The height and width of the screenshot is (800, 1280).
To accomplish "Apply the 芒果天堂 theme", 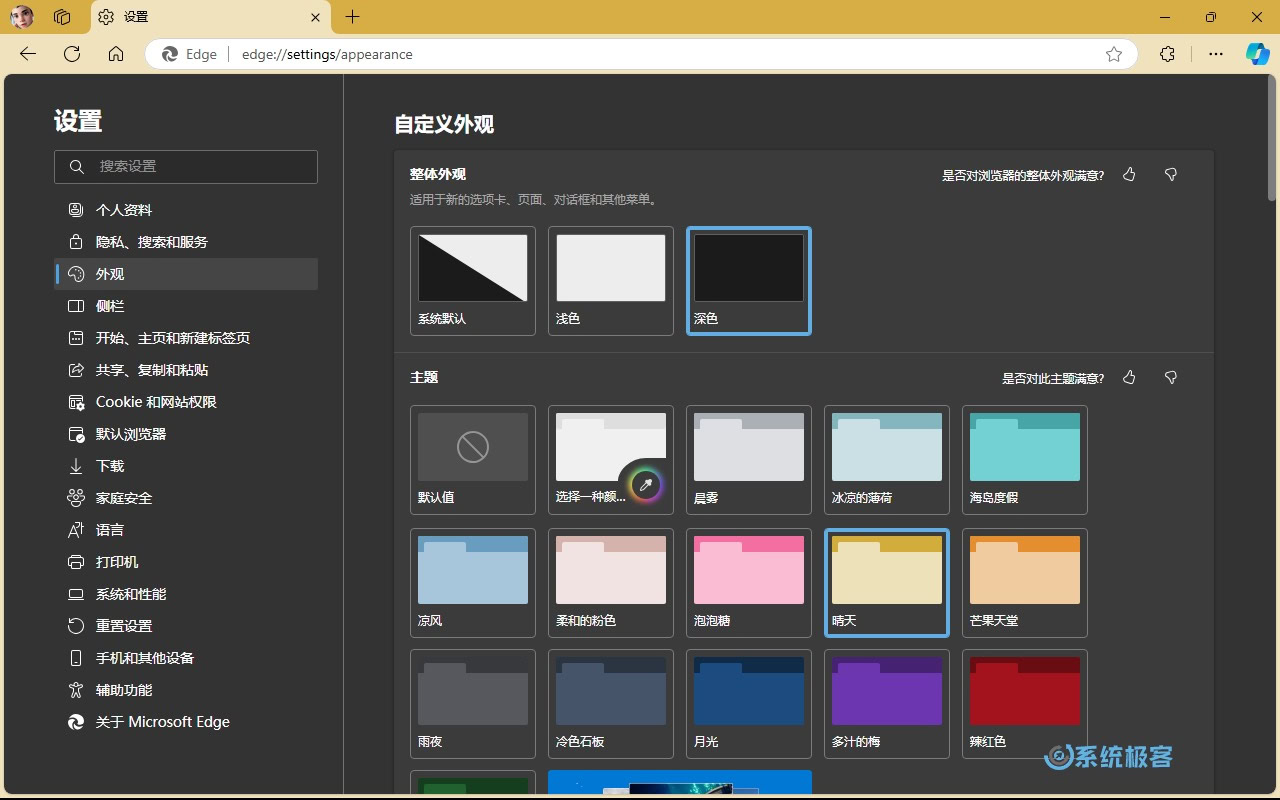I will [1025, 582].
